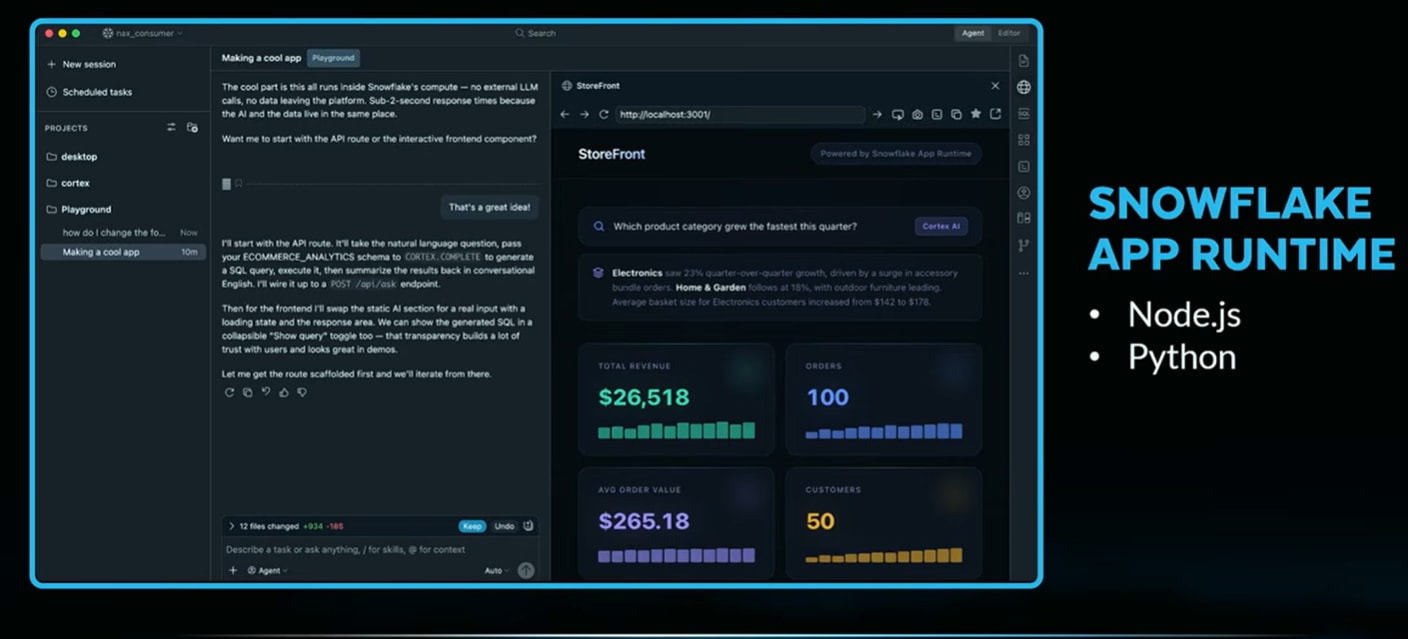1408x639 pixels.
Task: Click the screen inspect icon in browser toolbar
Action: [x=898, y=115]
